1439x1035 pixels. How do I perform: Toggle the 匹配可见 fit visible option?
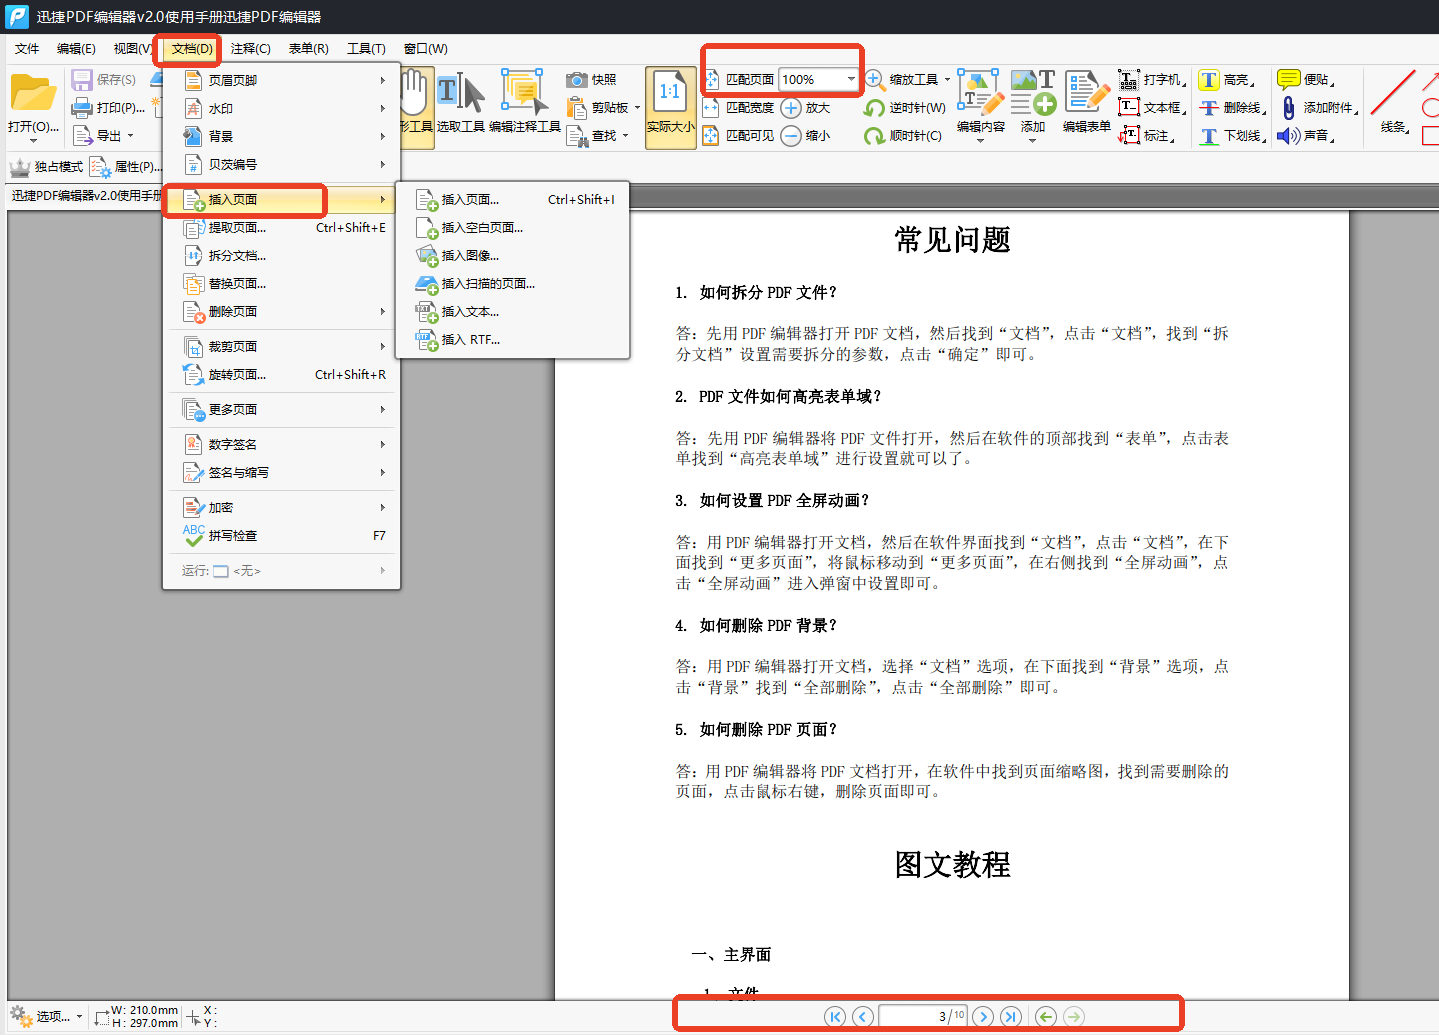pos(738,136)
